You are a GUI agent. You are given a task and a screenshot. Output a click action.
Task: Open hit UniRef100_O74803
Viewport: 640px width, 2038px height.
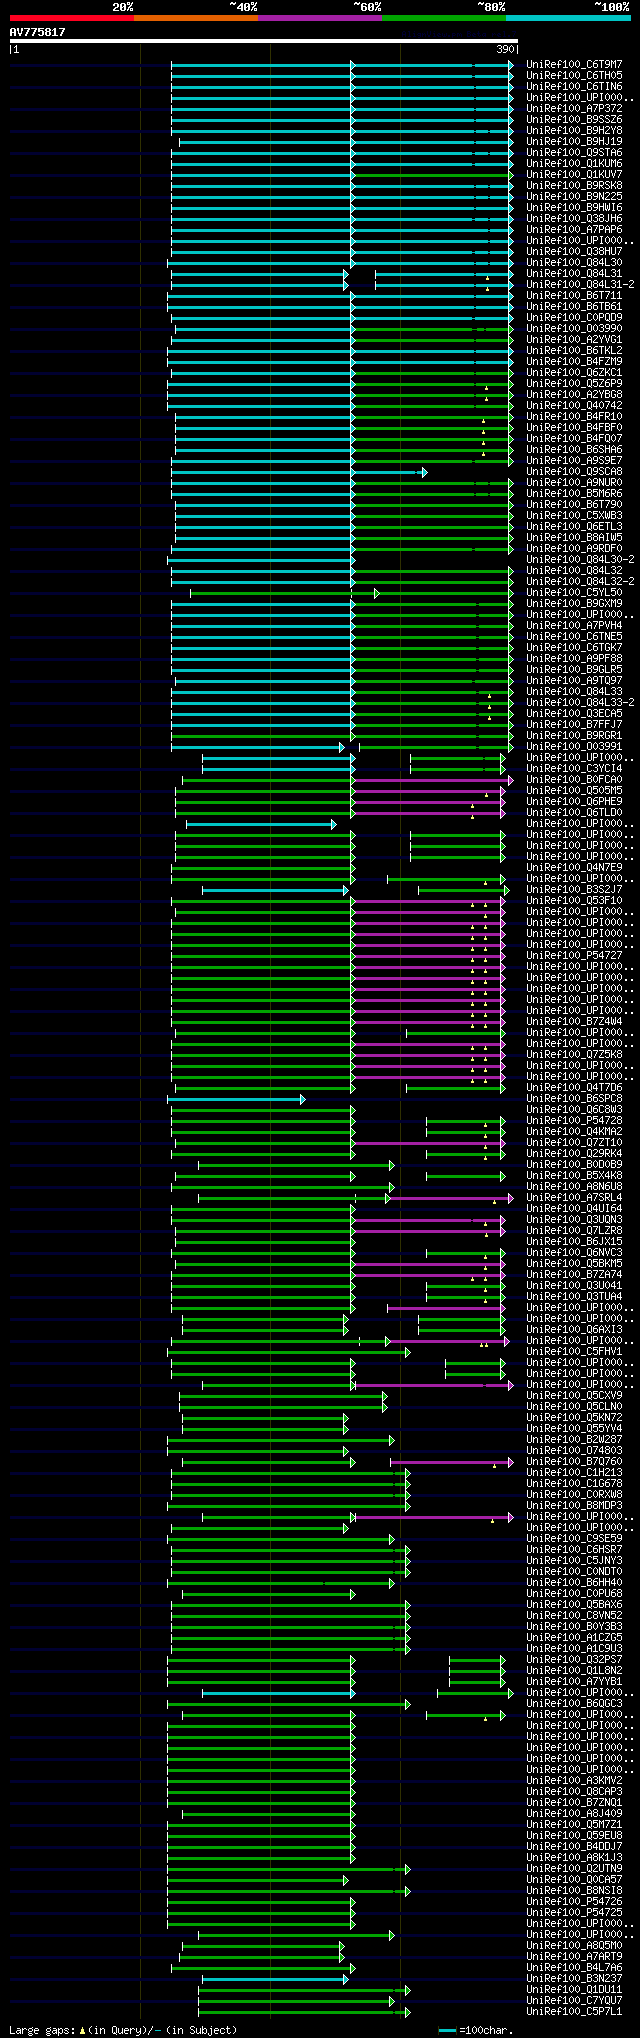click(574, 1450)
